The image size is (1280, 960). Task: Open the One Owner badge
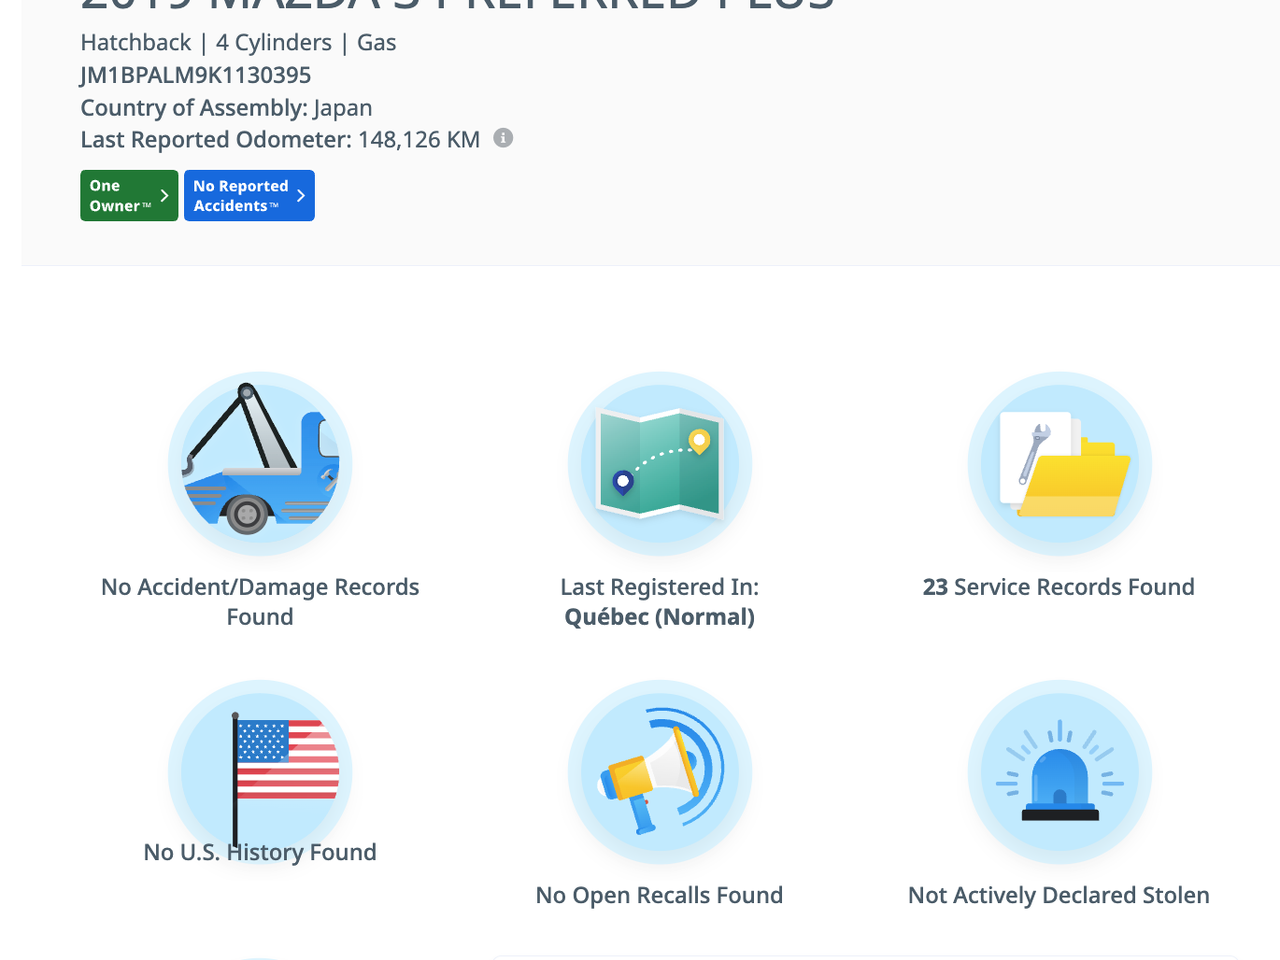coord(120,196)
